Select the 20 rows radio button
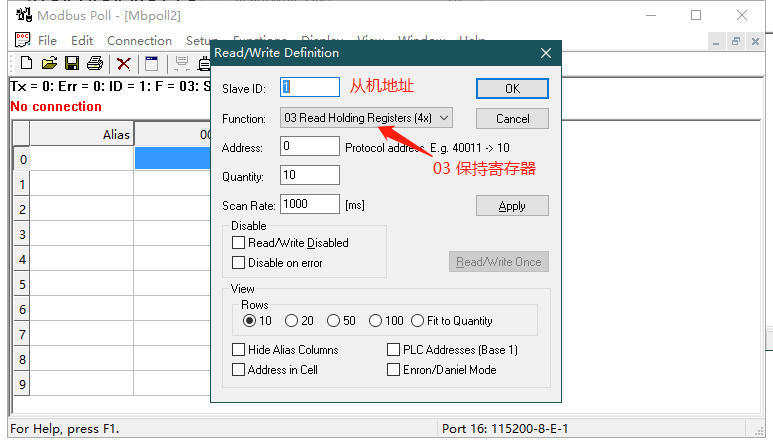 (291, 321)
